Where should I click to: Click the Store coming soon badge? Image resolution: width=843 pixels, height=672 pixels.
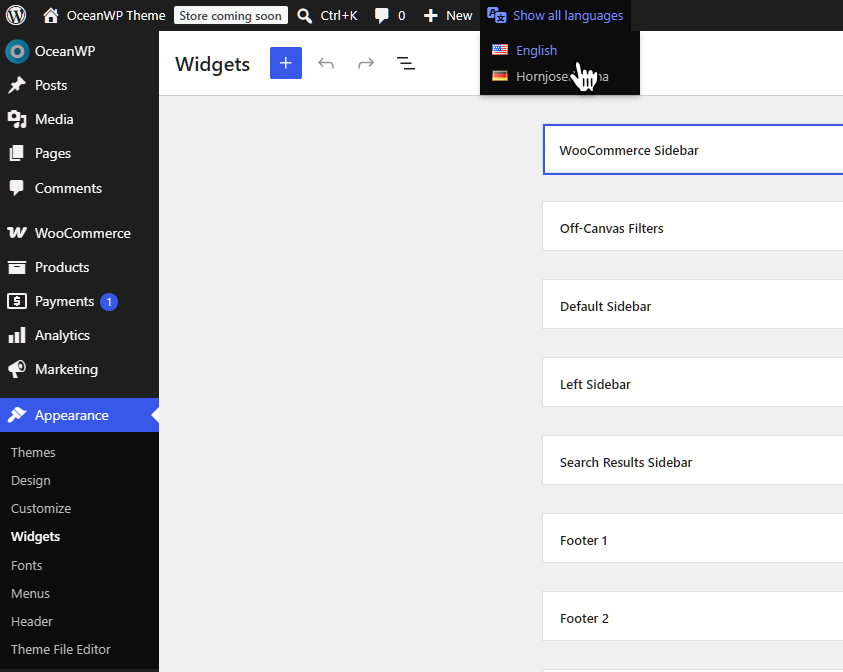tap(231, 16)
